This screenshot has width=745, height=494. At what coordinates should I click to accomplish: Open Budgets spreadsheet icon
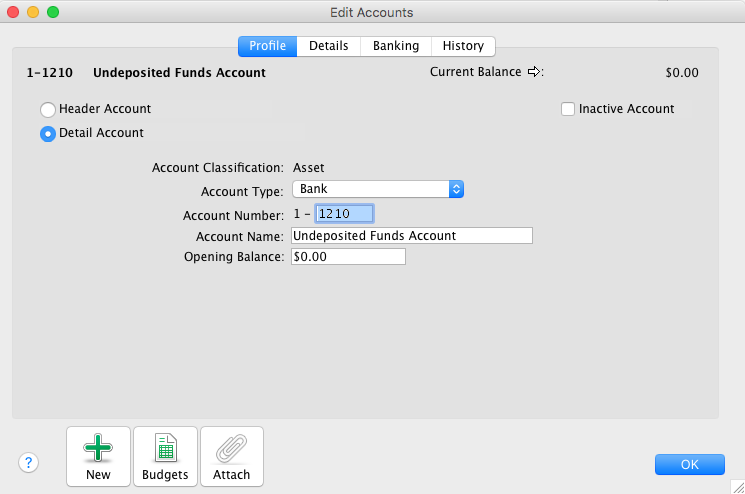click(165, 449)
